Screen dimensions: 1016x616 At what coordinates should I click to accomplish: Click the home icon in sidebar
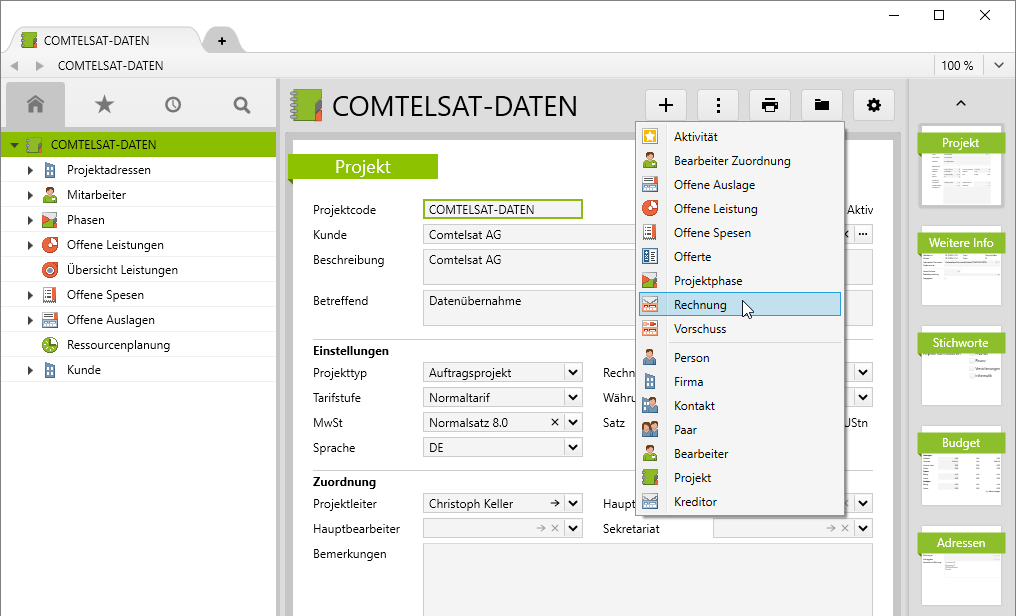[x=35, y=104]
